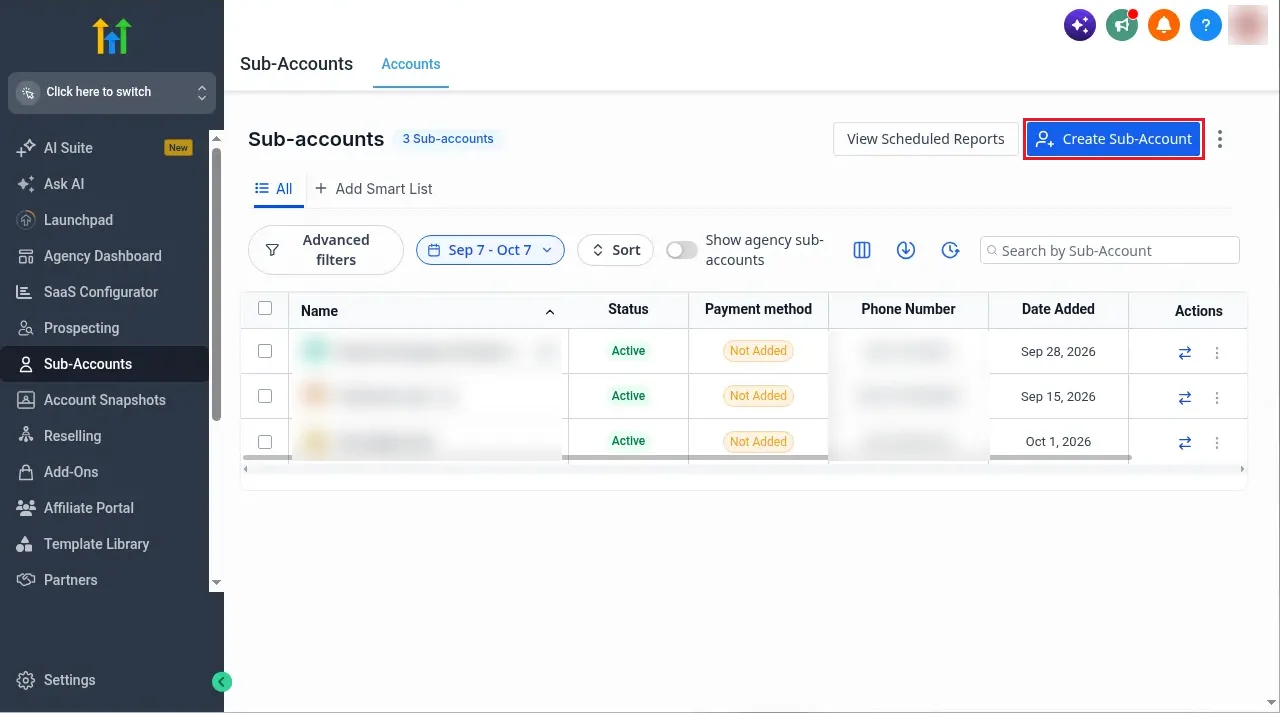Open Agency Dashboard in sidebar
Viewport: 1280px width, 713px height.
pyautogui.click(x=104, y=256)
